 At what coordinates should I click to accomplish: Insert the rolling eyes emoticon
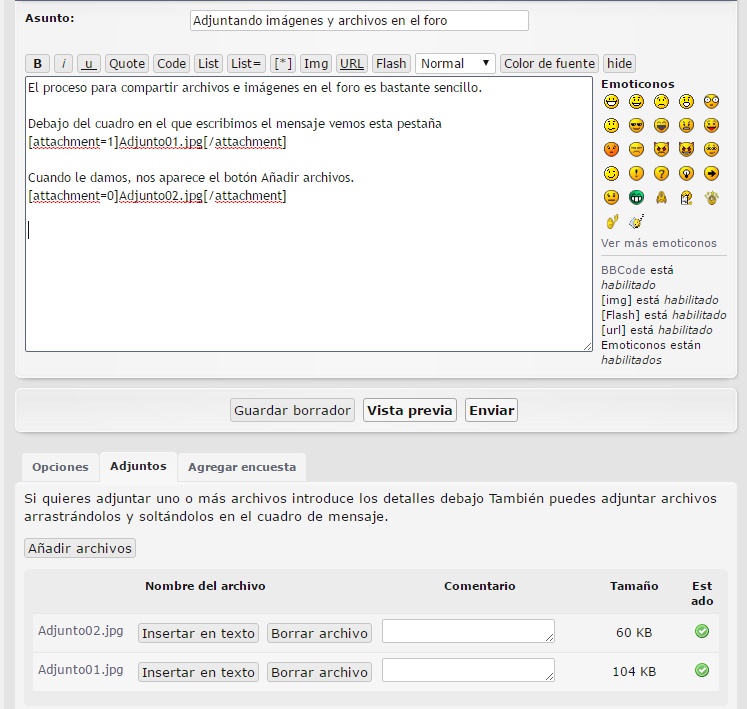point(711,149)
